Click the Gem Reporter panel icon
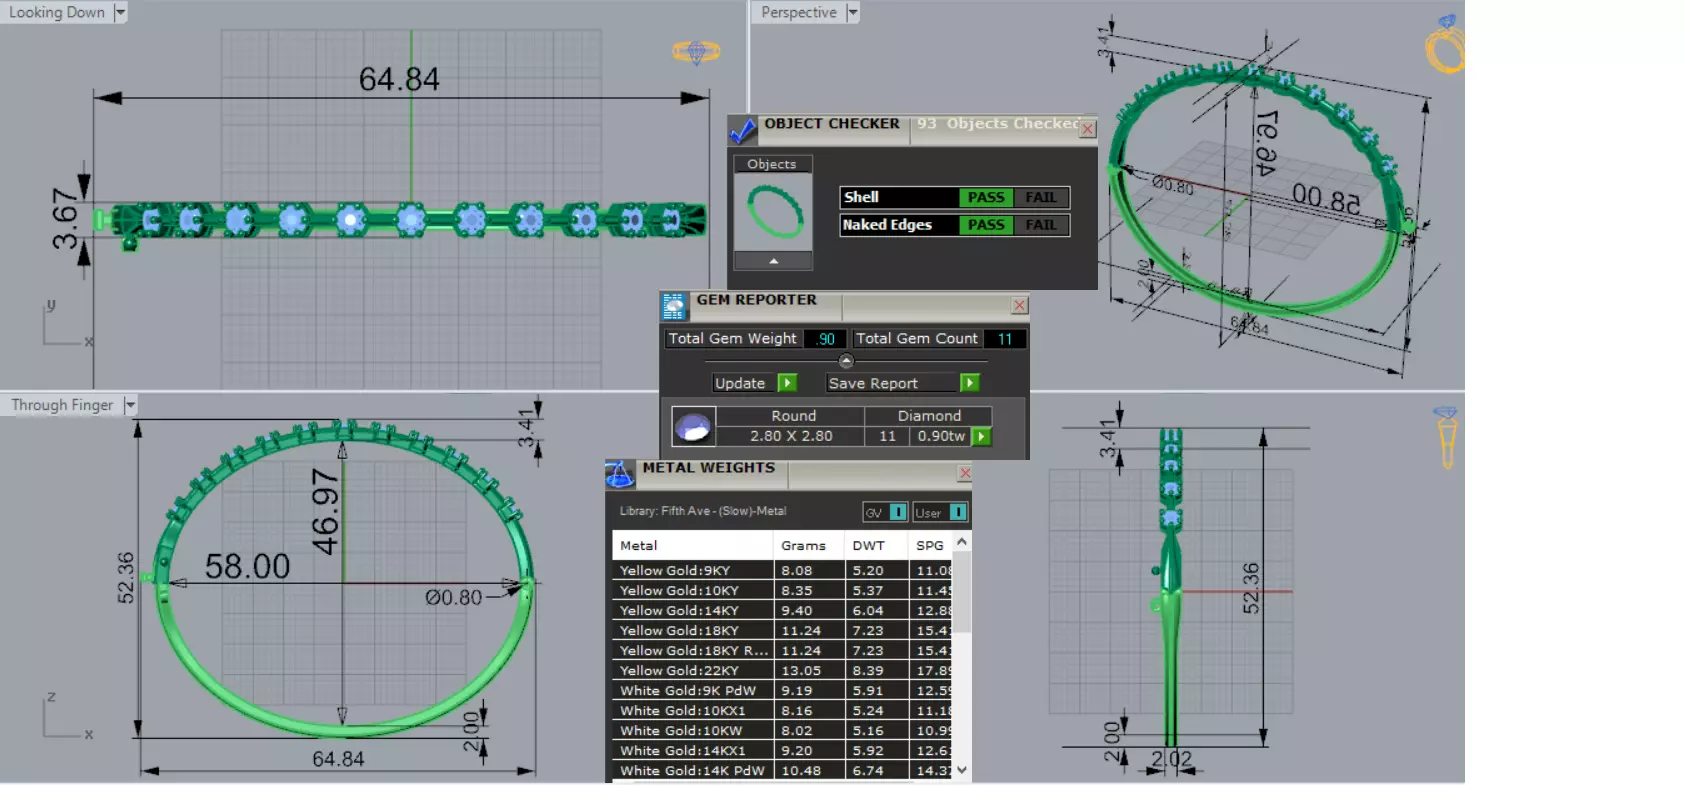Viewport: 1685px width, 785px height. [x=674, y=305]
